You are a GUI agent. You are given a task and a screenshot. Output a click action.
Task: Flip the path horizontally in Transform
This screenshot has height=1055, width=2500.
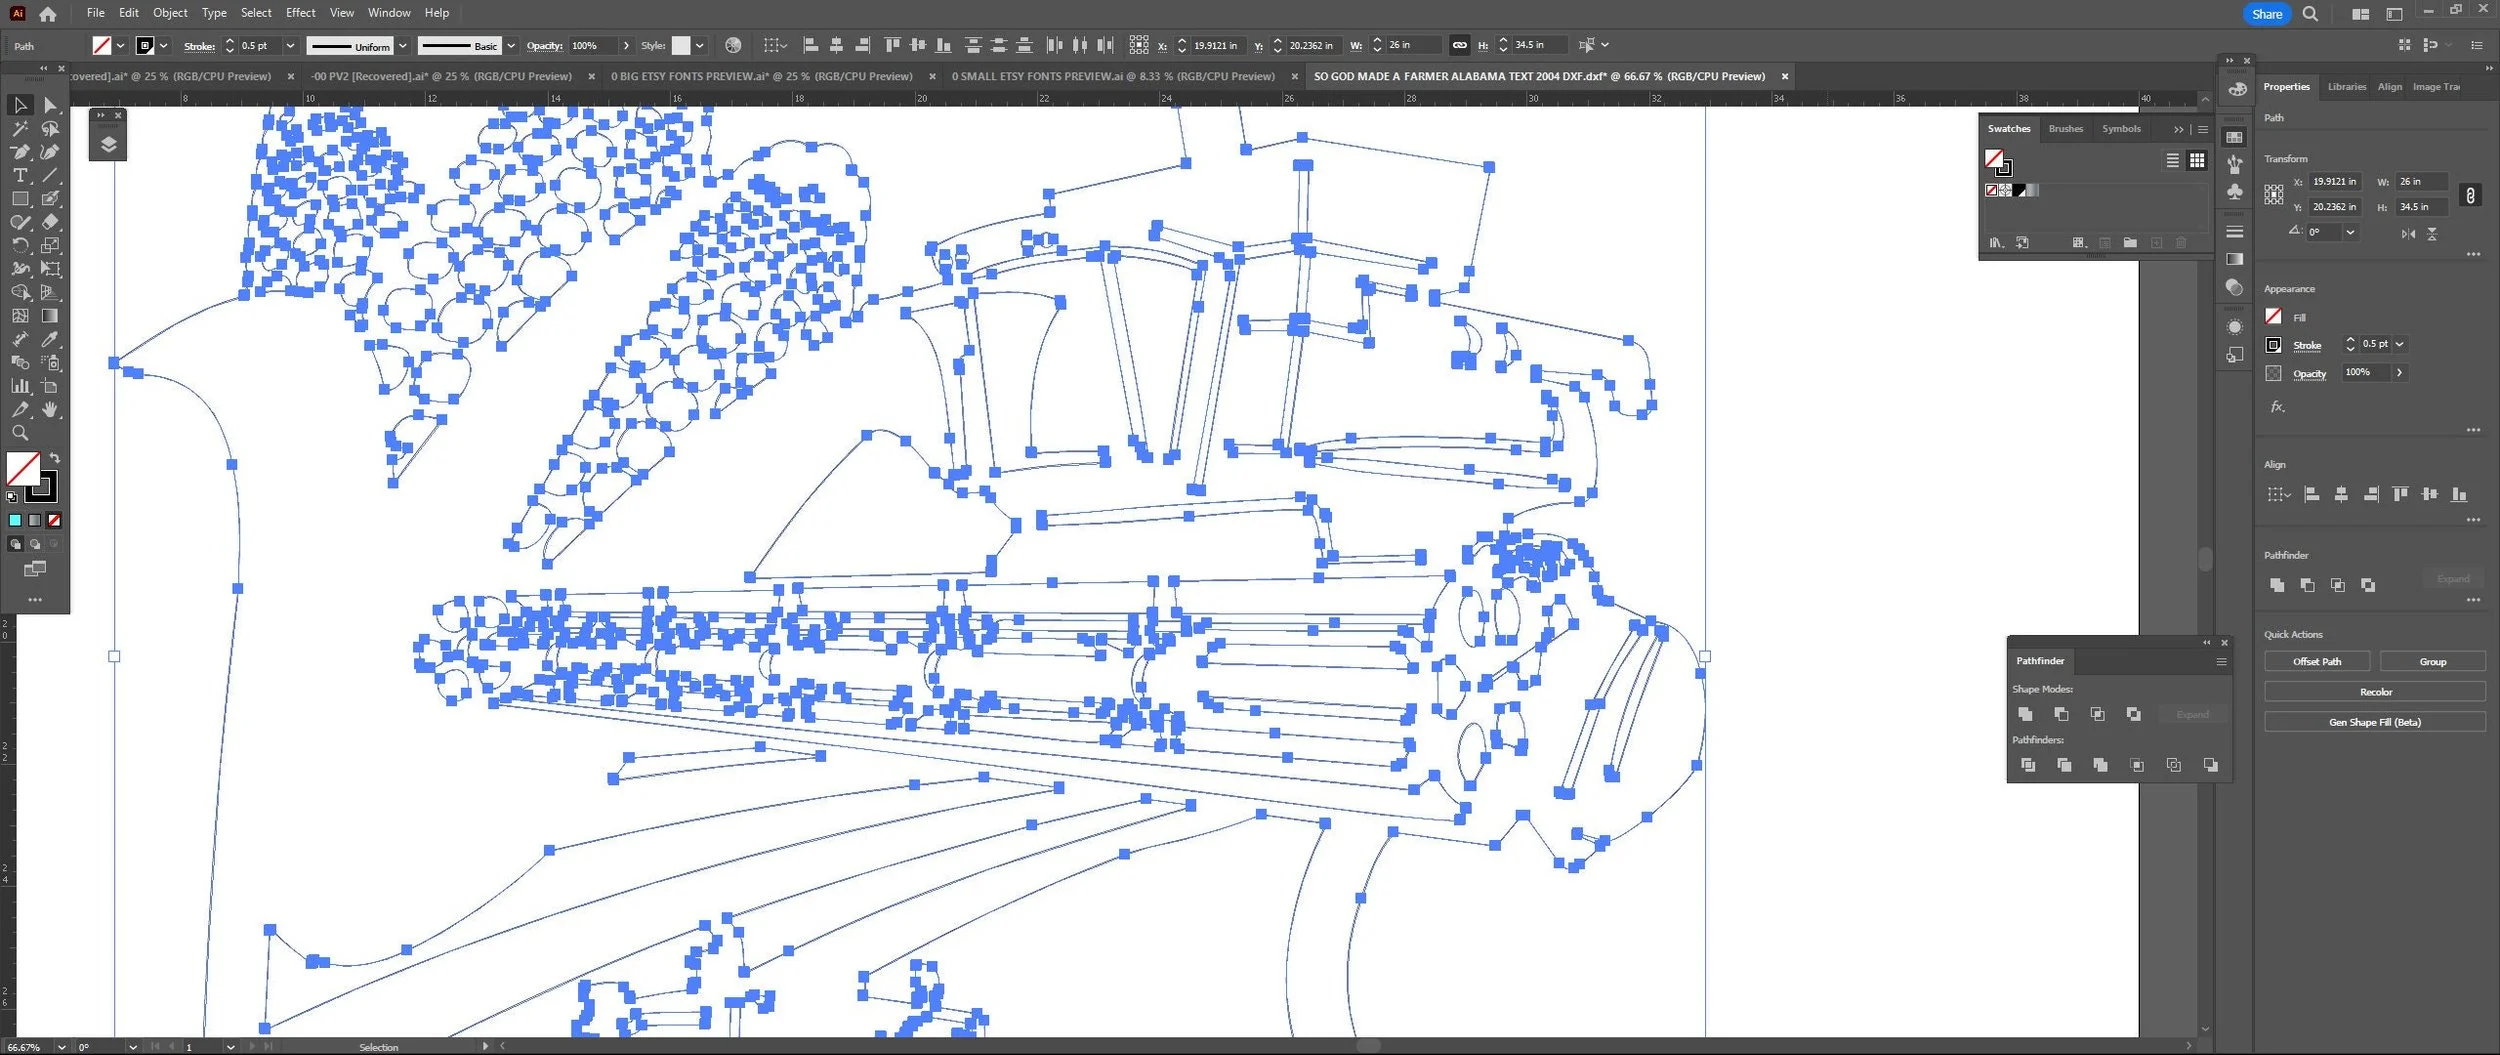(x=2408, y=233)
